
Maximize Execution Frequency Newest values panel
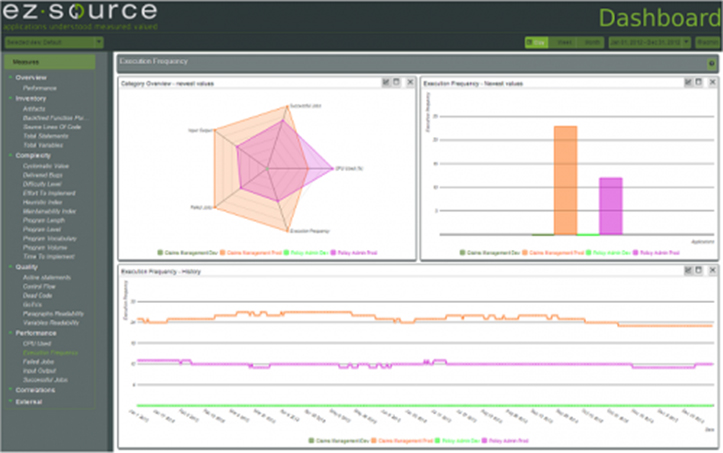tap(699, 82)
